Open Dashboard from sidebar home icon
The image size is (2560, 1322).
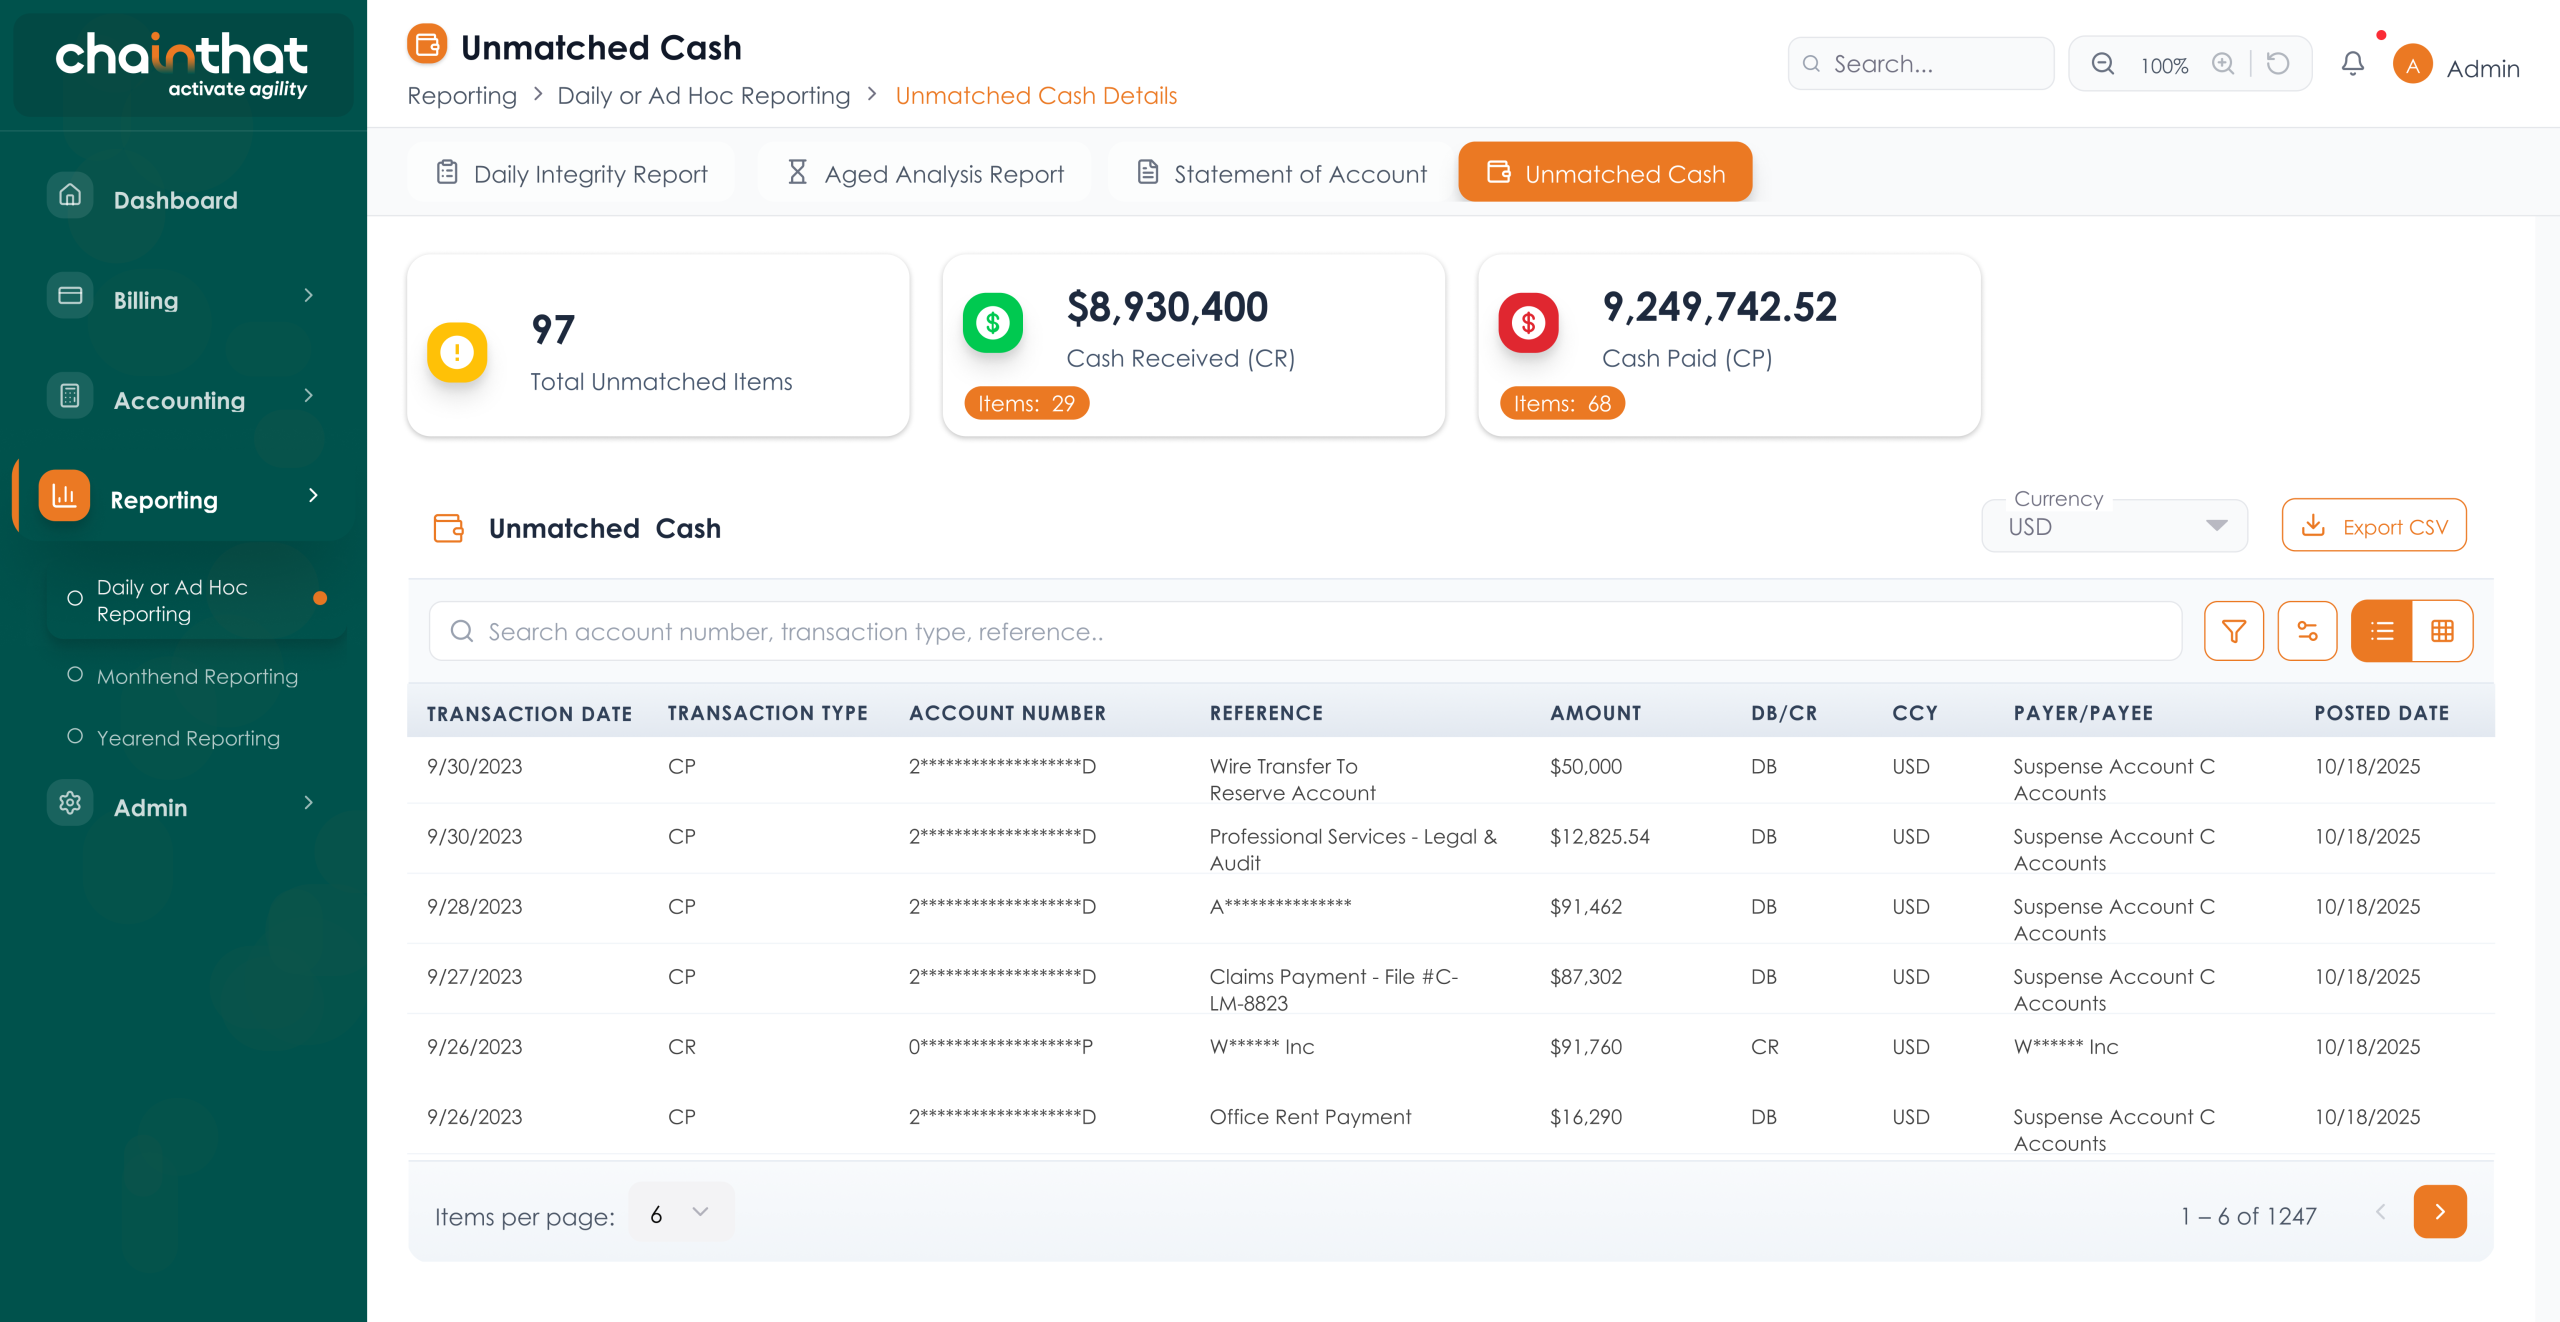pos(70,197)
